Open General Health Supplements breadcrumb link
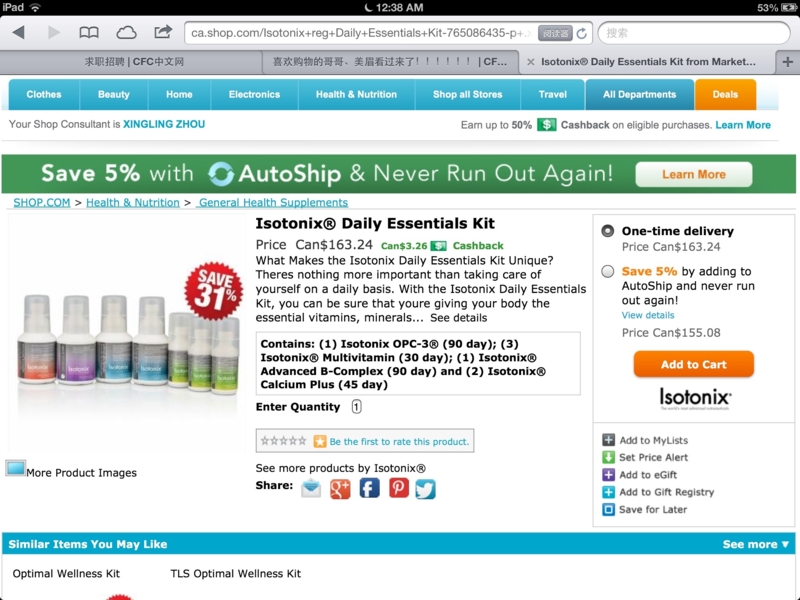 point(273,203)
